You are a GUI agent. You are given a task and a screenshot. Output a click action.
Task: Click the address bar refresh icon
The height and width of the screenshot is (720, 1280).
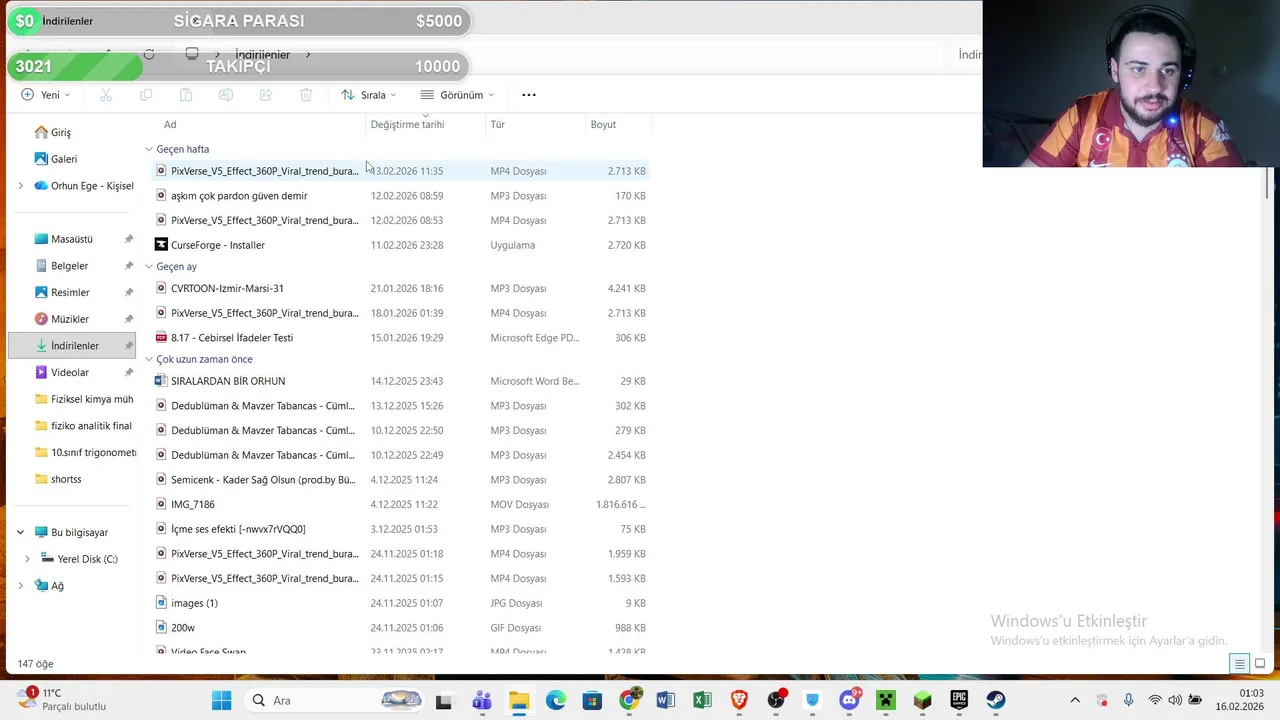coord(149,54)
